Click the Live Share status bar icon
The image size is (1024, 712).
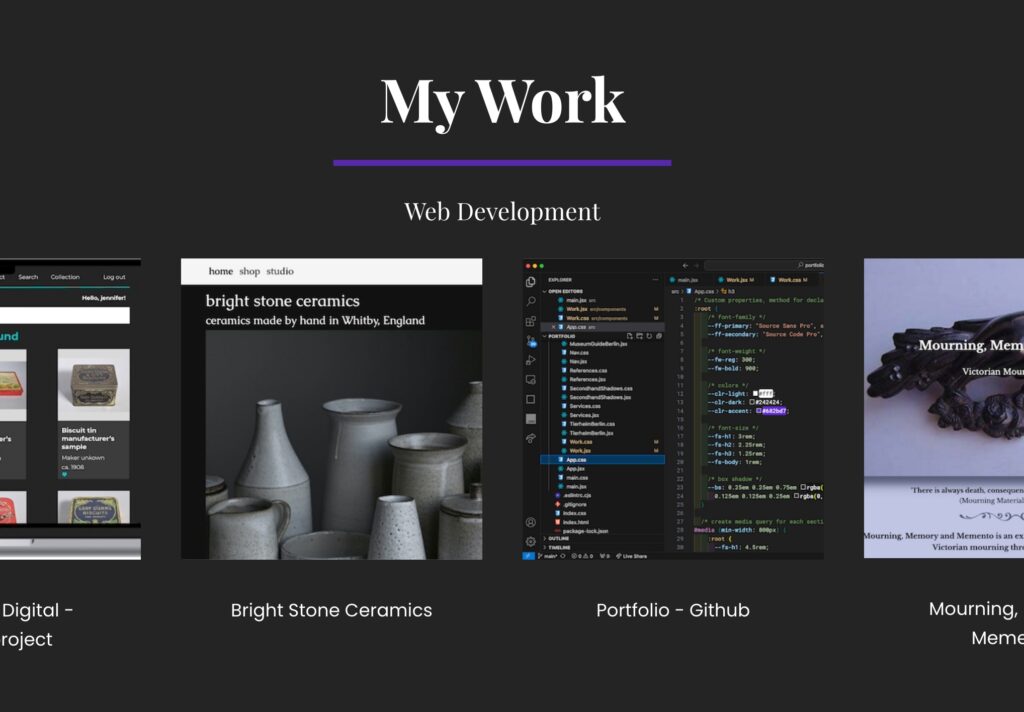click(x=632, y=556)
